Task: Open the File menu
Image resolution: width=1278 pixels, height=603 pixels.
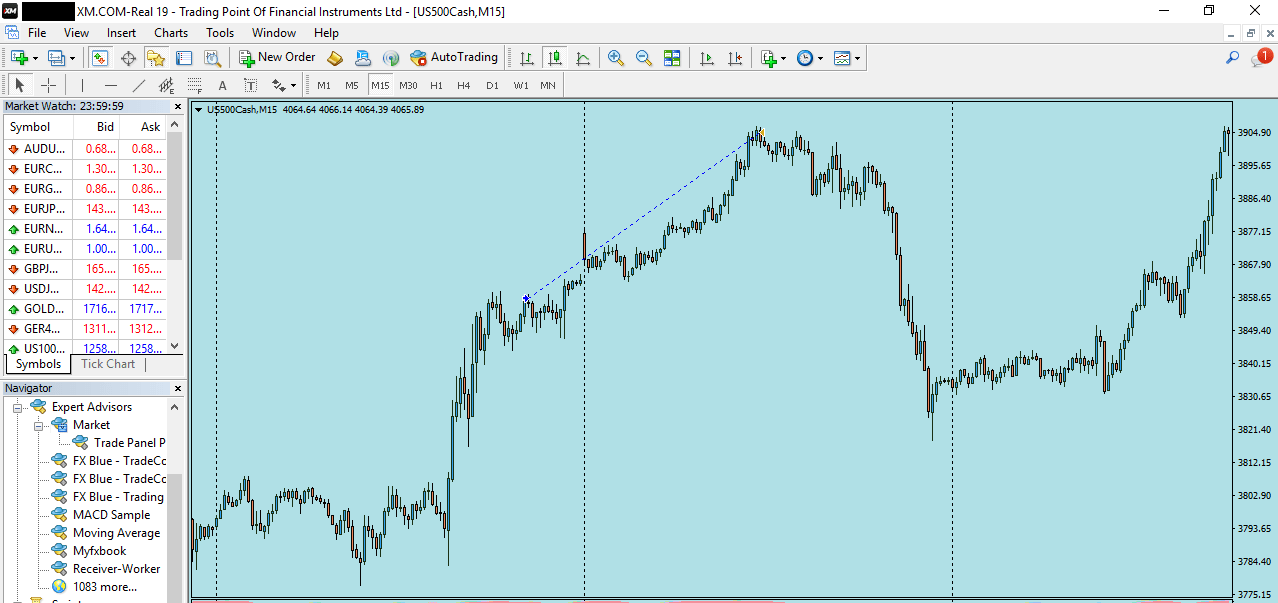Action: (37, 33)
